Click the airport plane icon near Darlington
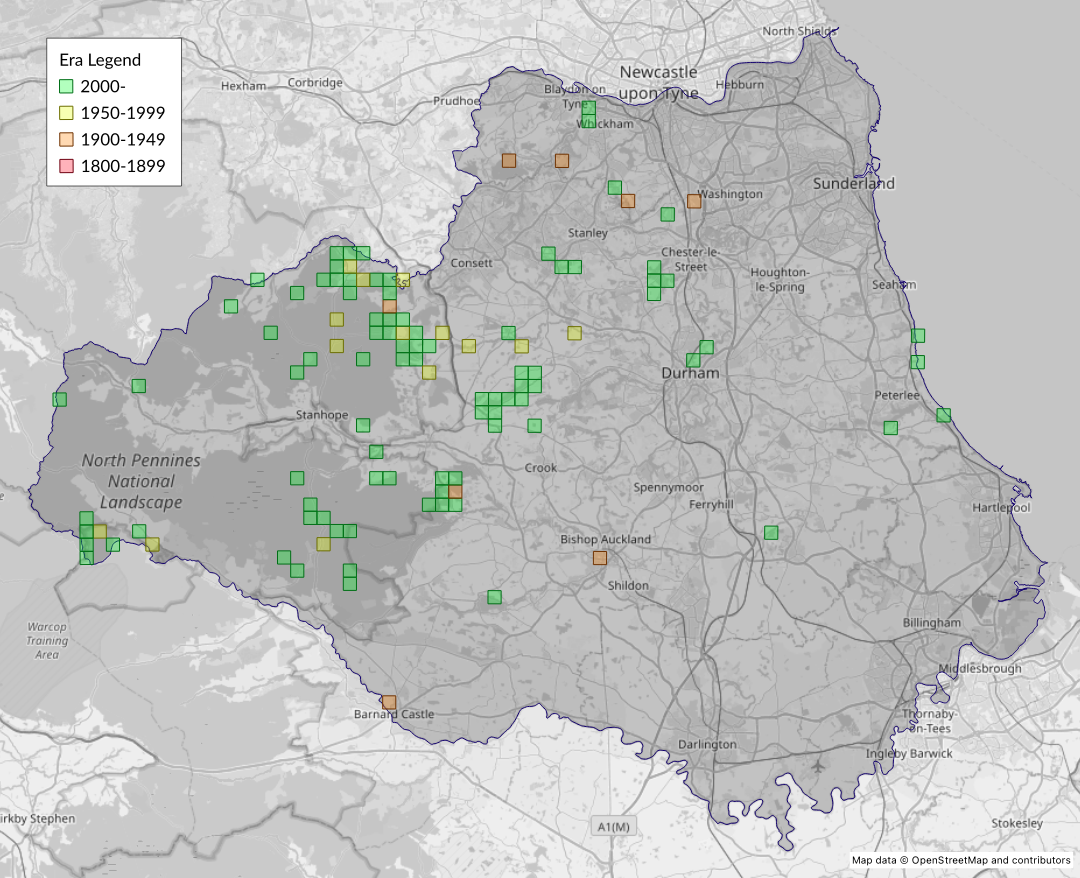 tap(818, 766)
